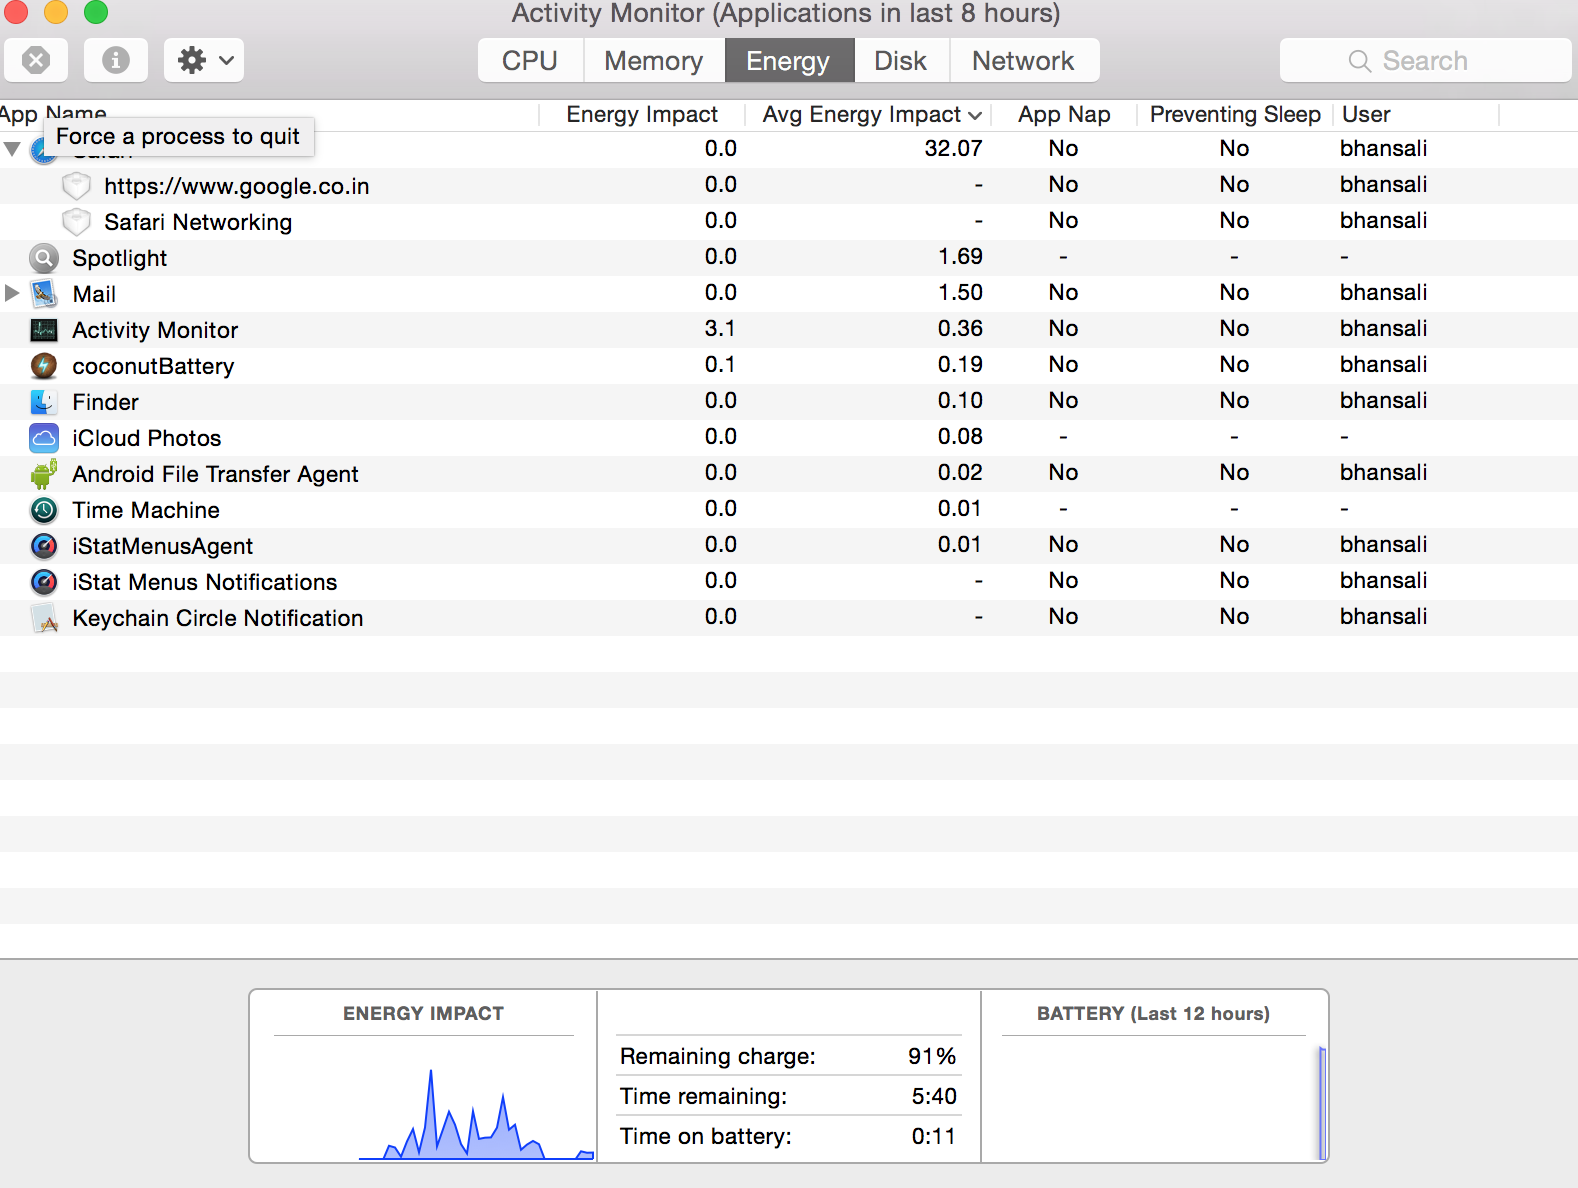Select the coconutBattery row
Image resolution: width=1578 pixels, height=1188 pixels.
[x=789, y=366]
